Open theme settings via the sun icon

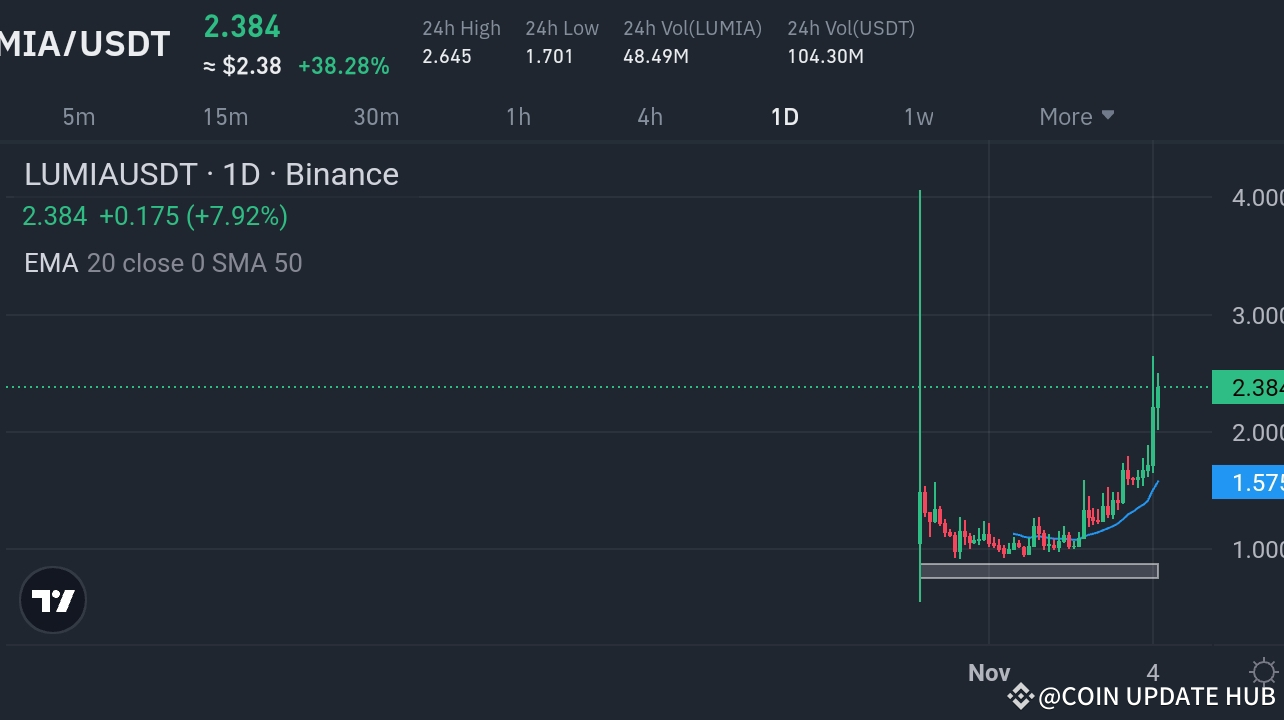tap(1264, 672)
